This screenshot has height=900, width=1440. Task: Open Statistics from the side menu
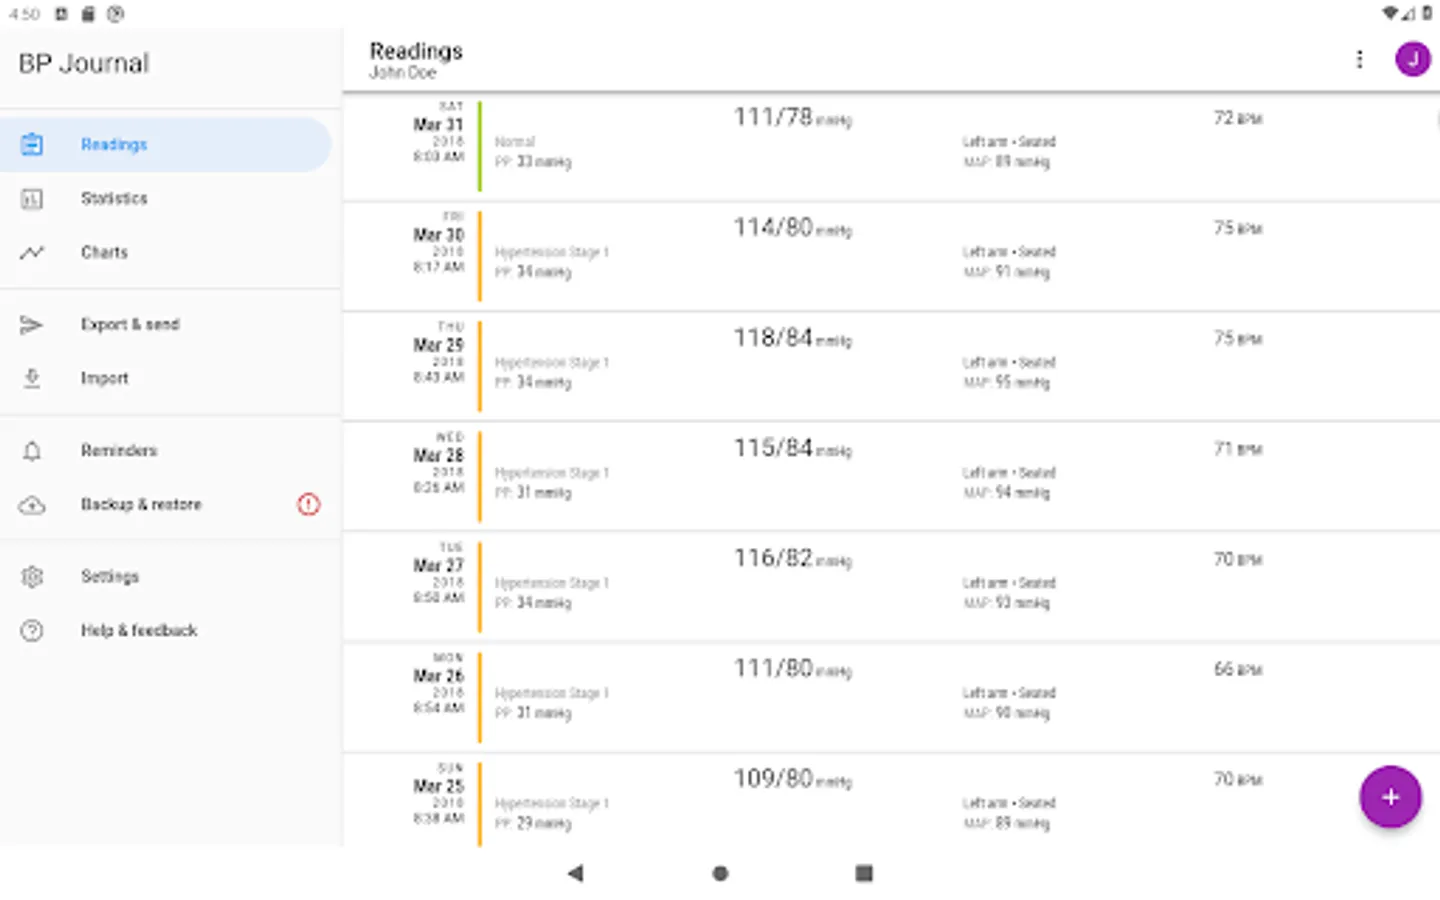pos(114,199)
